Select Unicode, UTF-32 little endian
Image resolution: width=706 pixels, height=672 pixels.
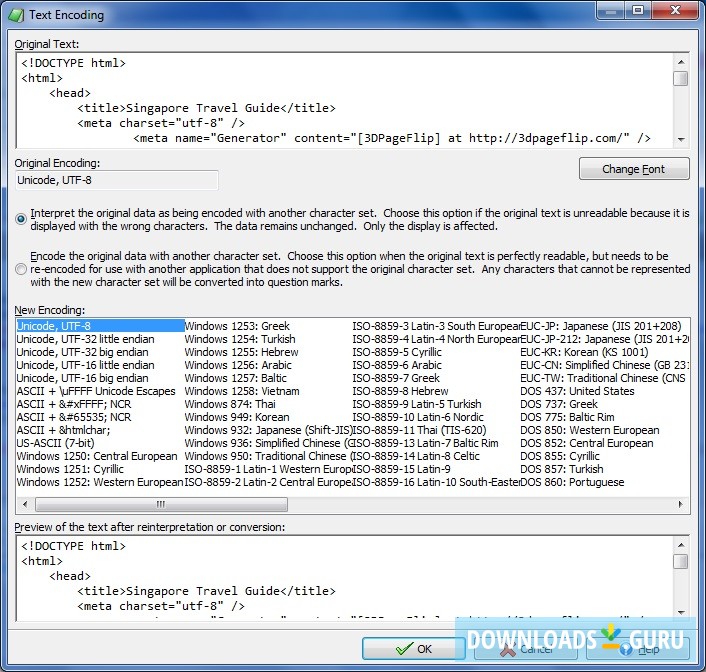[86, 339]
